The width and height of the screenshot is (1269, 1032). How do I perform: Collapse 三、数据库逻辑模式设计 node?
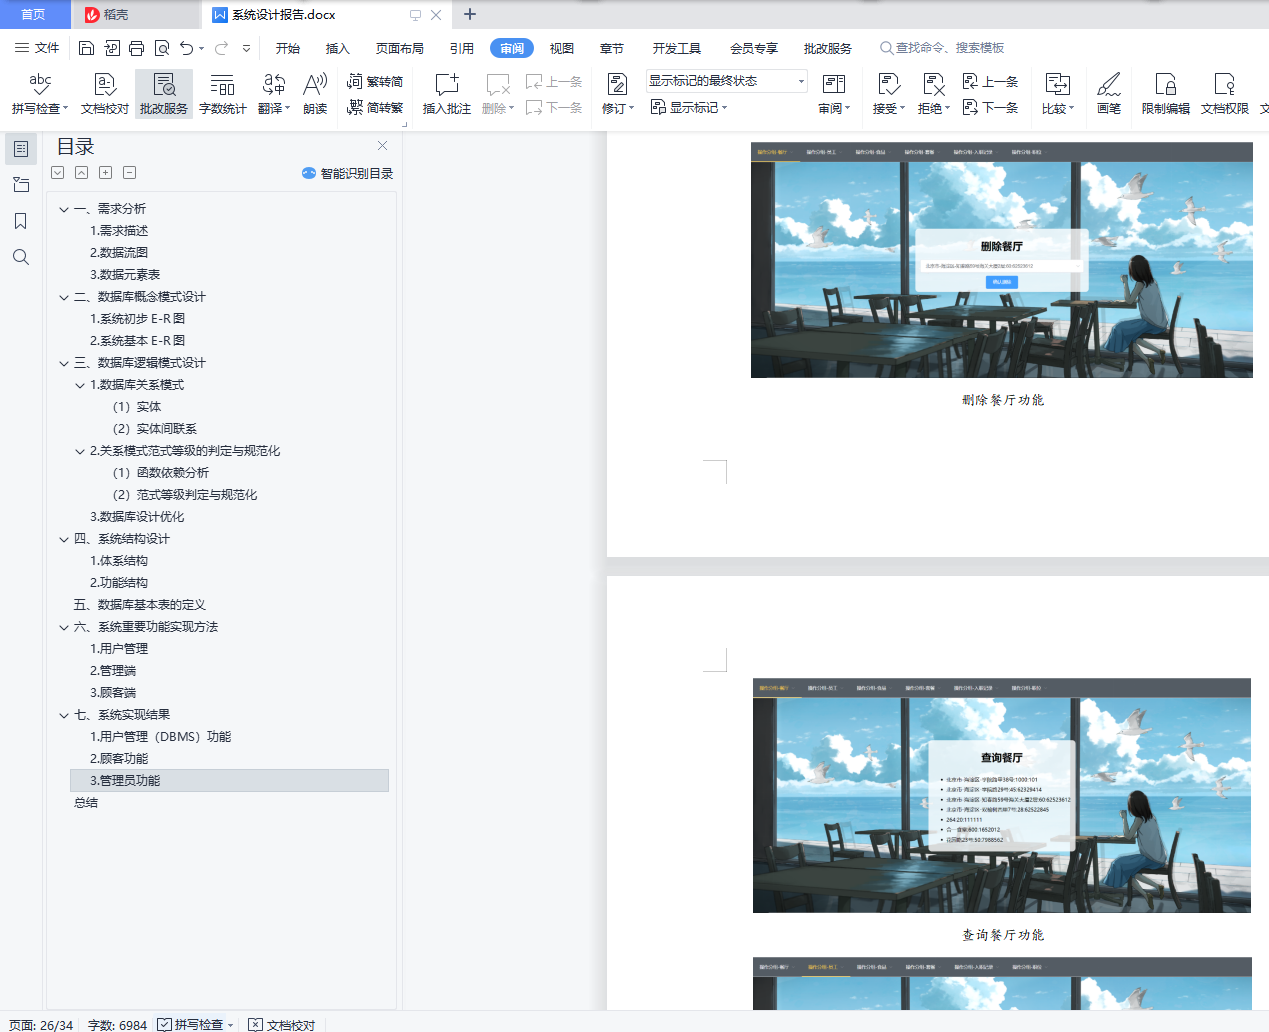(64, 363)
